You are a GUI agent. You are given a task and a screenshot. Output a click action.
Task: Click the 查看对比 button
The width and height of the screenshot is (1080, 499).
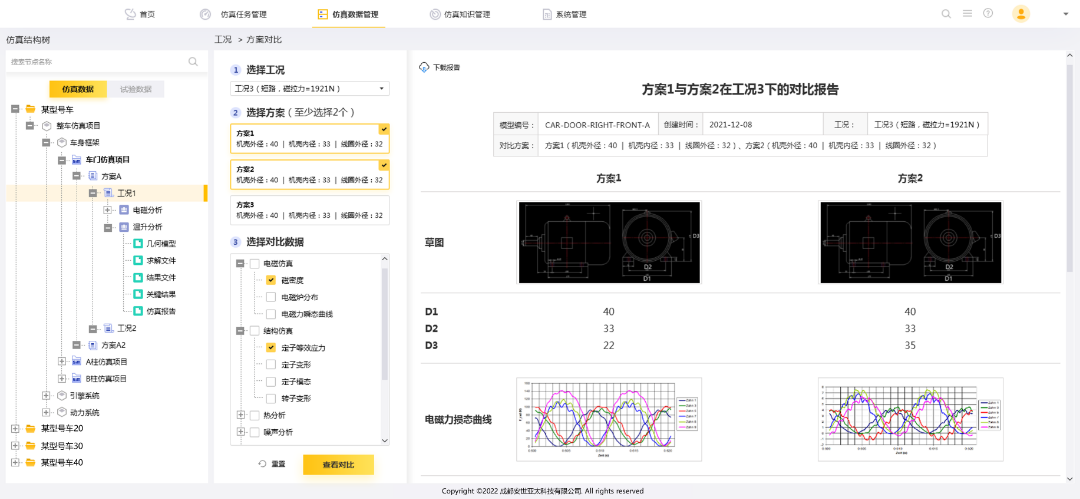coord(338,464)
